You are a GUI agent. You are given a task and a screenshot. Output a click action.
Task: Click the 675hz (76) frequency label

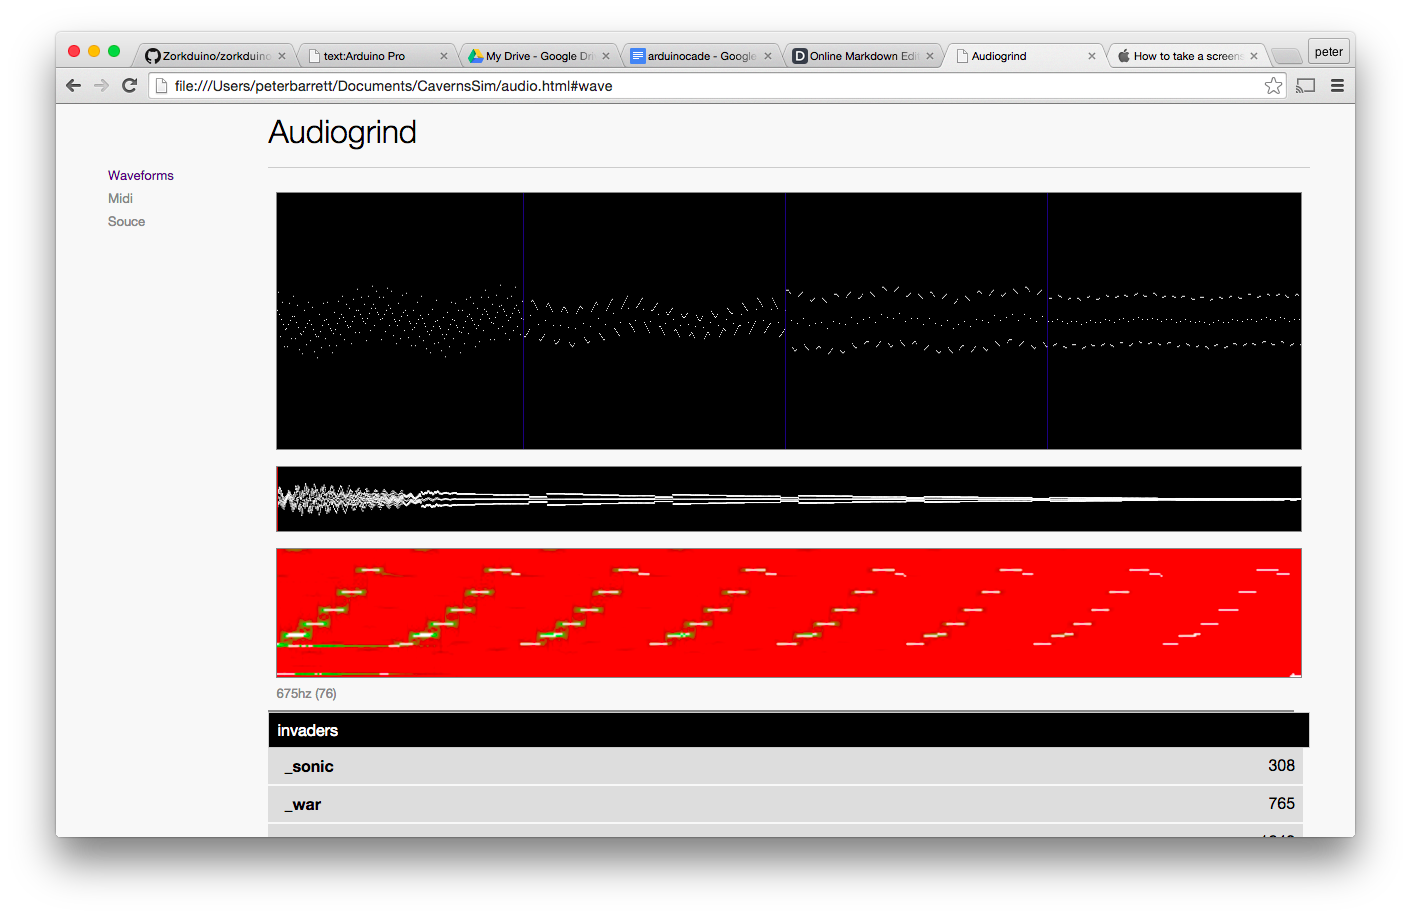click(x=306, y=693)
